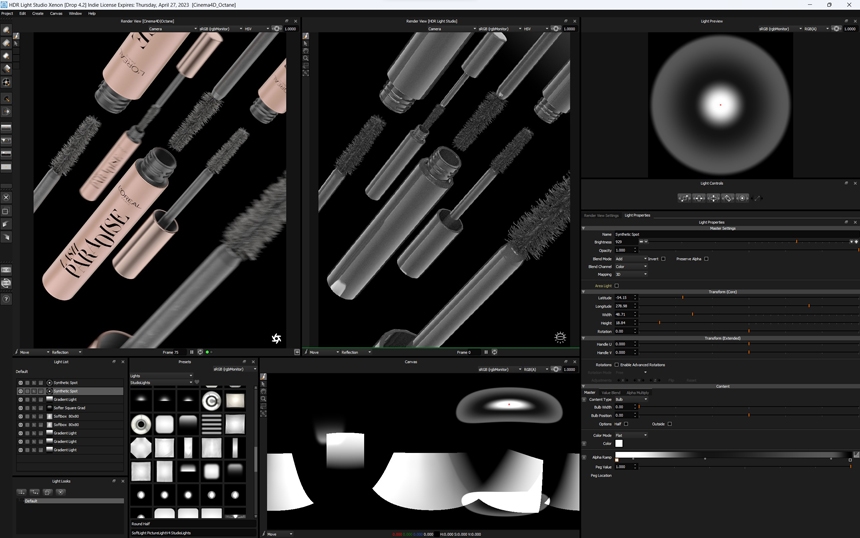Click the second Light Controls icon button
The image size is (860, 538).
coord(699,198)
